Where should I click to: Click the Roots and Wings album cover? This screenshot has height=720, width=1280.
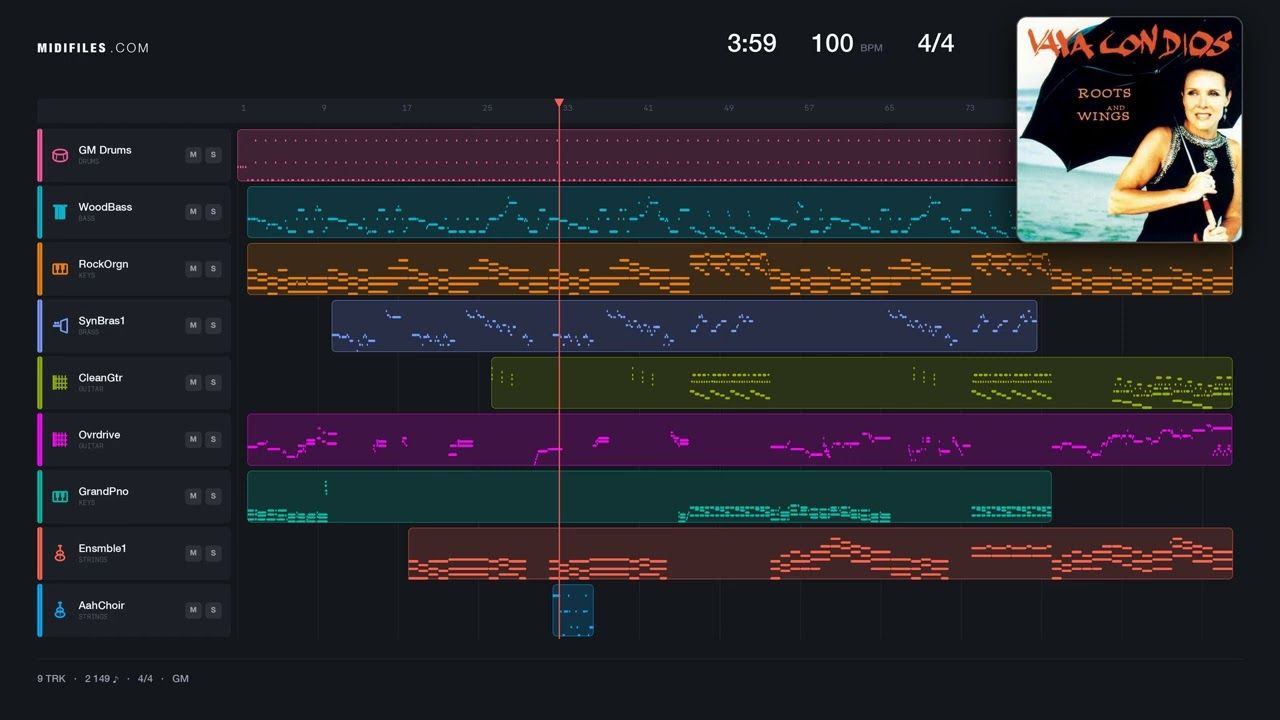click(1130, 129)
